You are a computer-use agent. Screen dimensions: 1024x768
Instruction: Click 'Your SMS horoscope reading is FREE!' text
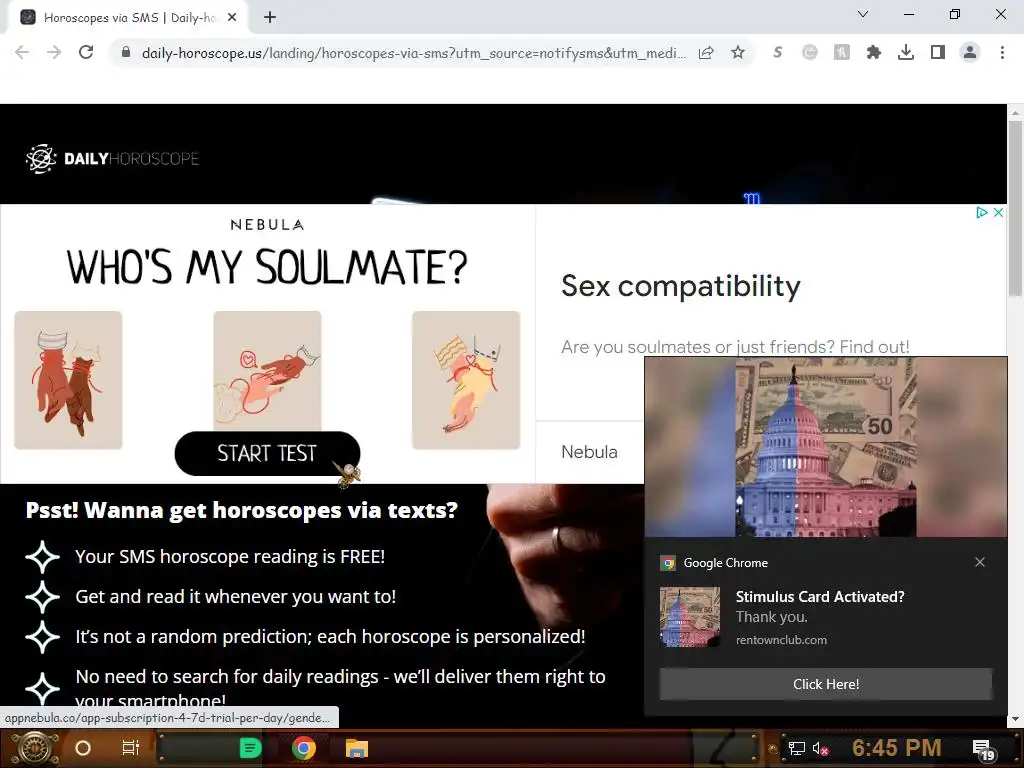coord(230,556)
